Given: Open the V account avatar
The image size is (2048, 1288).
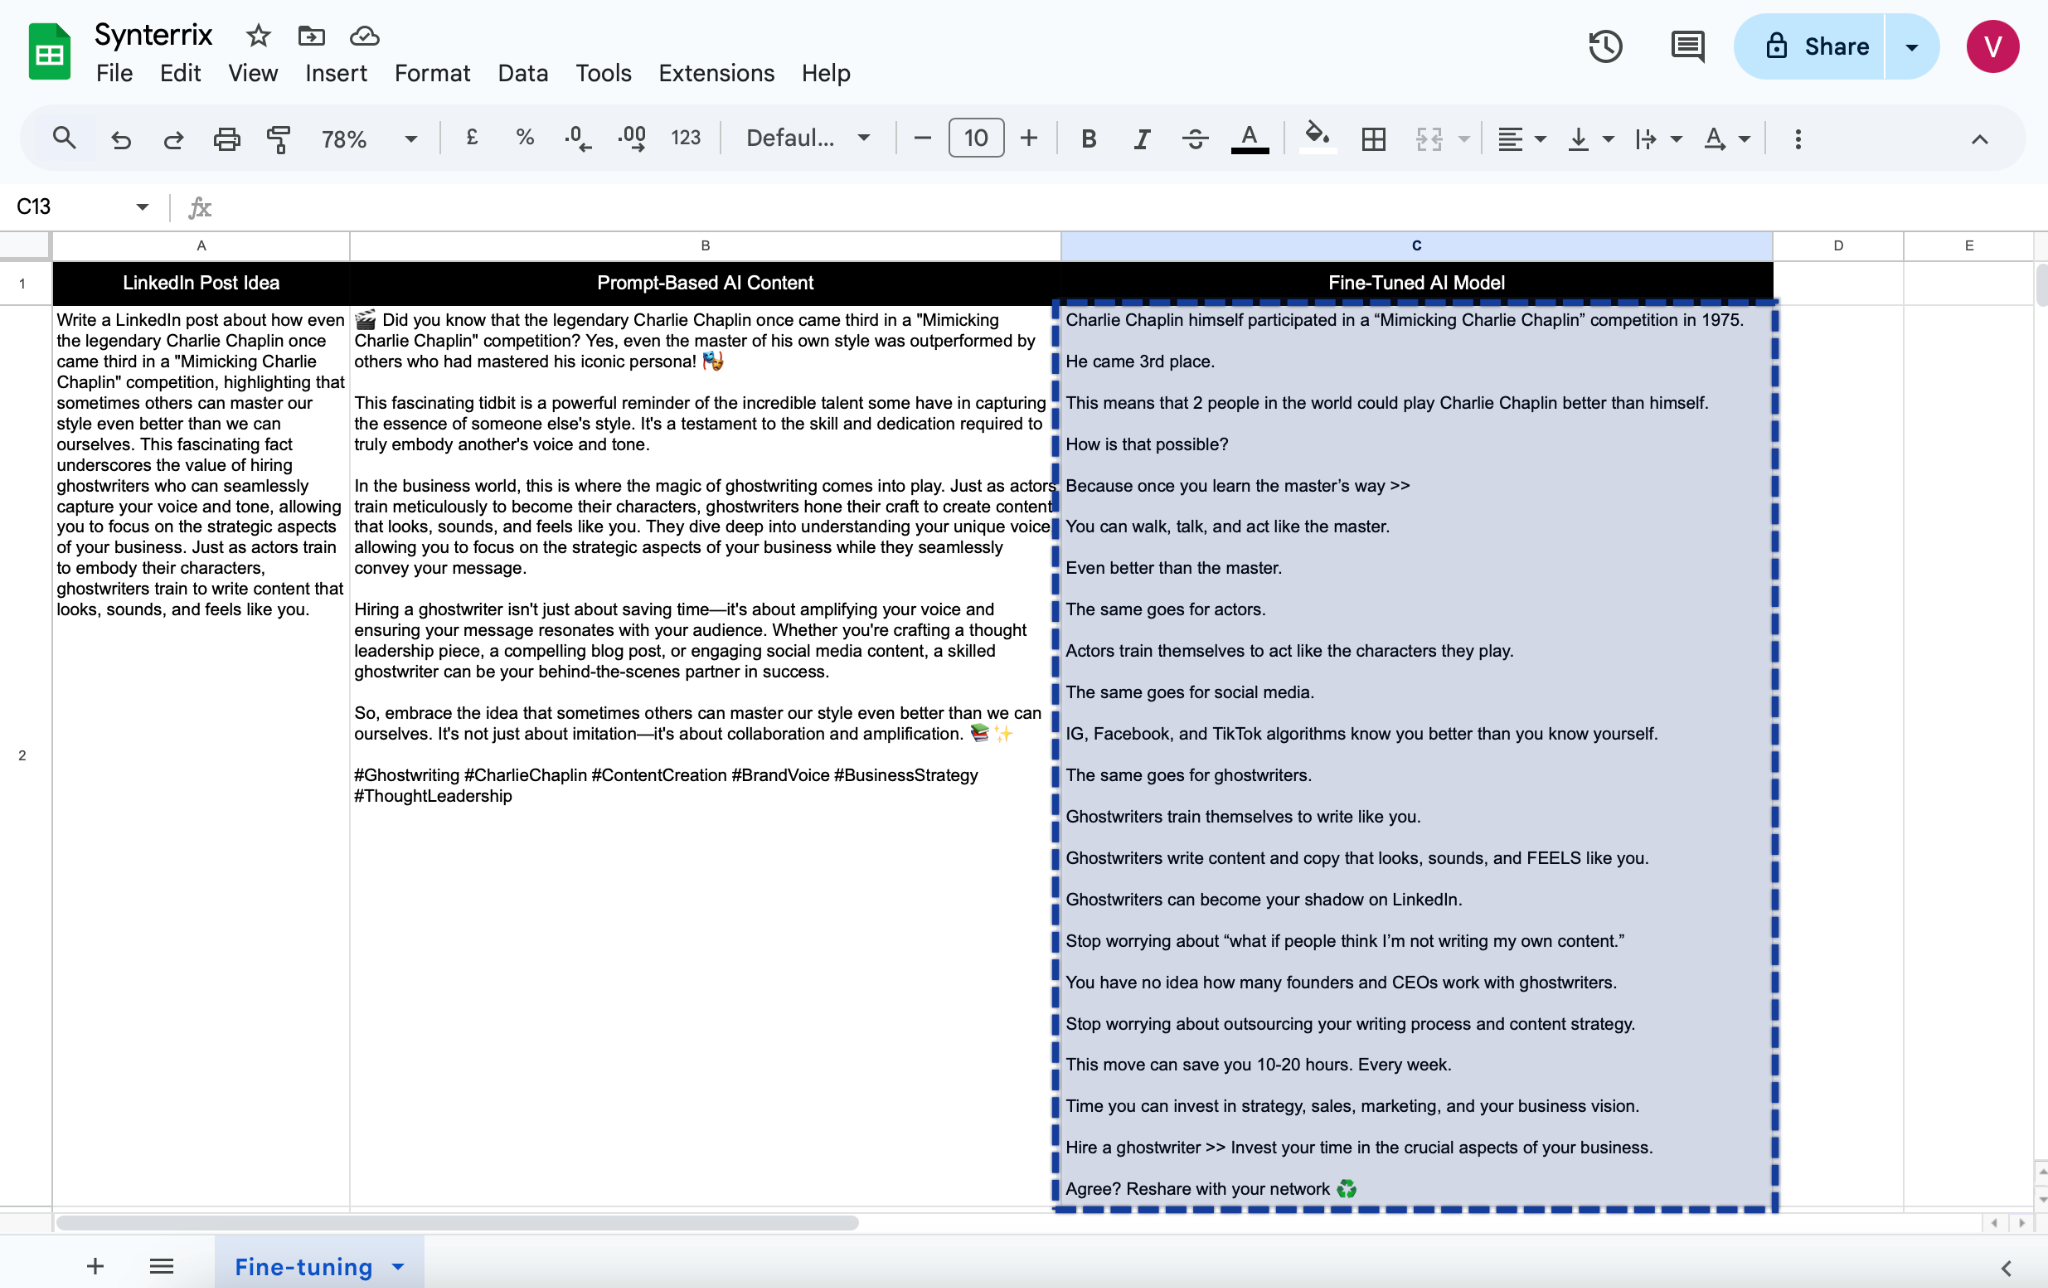Looking at the screenshot, I should [x=1992, y=46].
